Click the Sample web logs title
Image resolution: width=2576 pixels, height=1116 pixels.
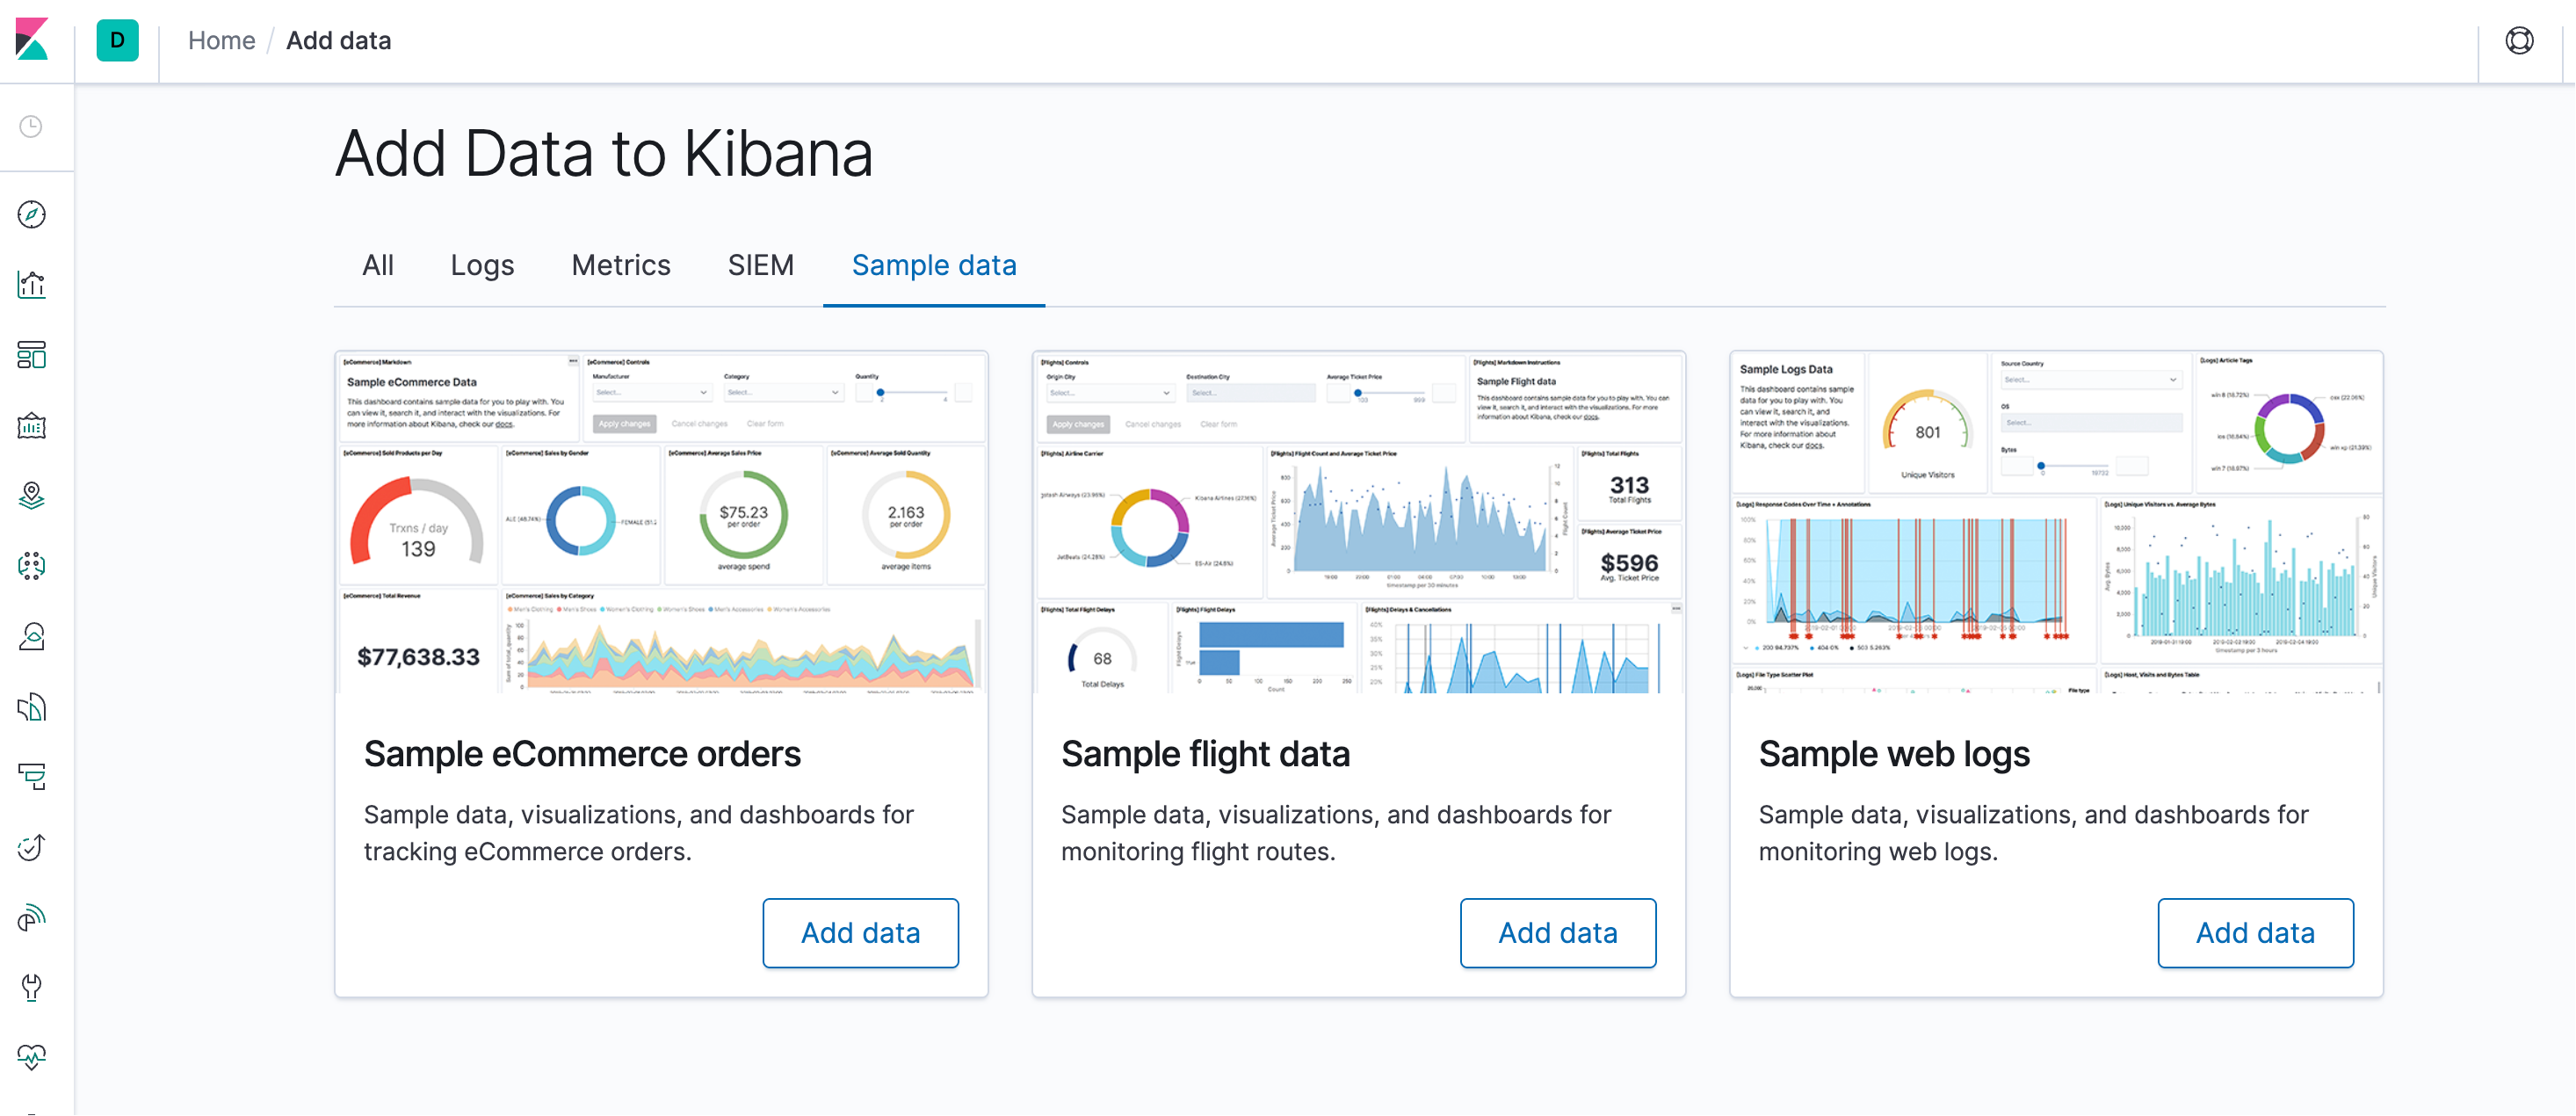(x=1894, y=754)
